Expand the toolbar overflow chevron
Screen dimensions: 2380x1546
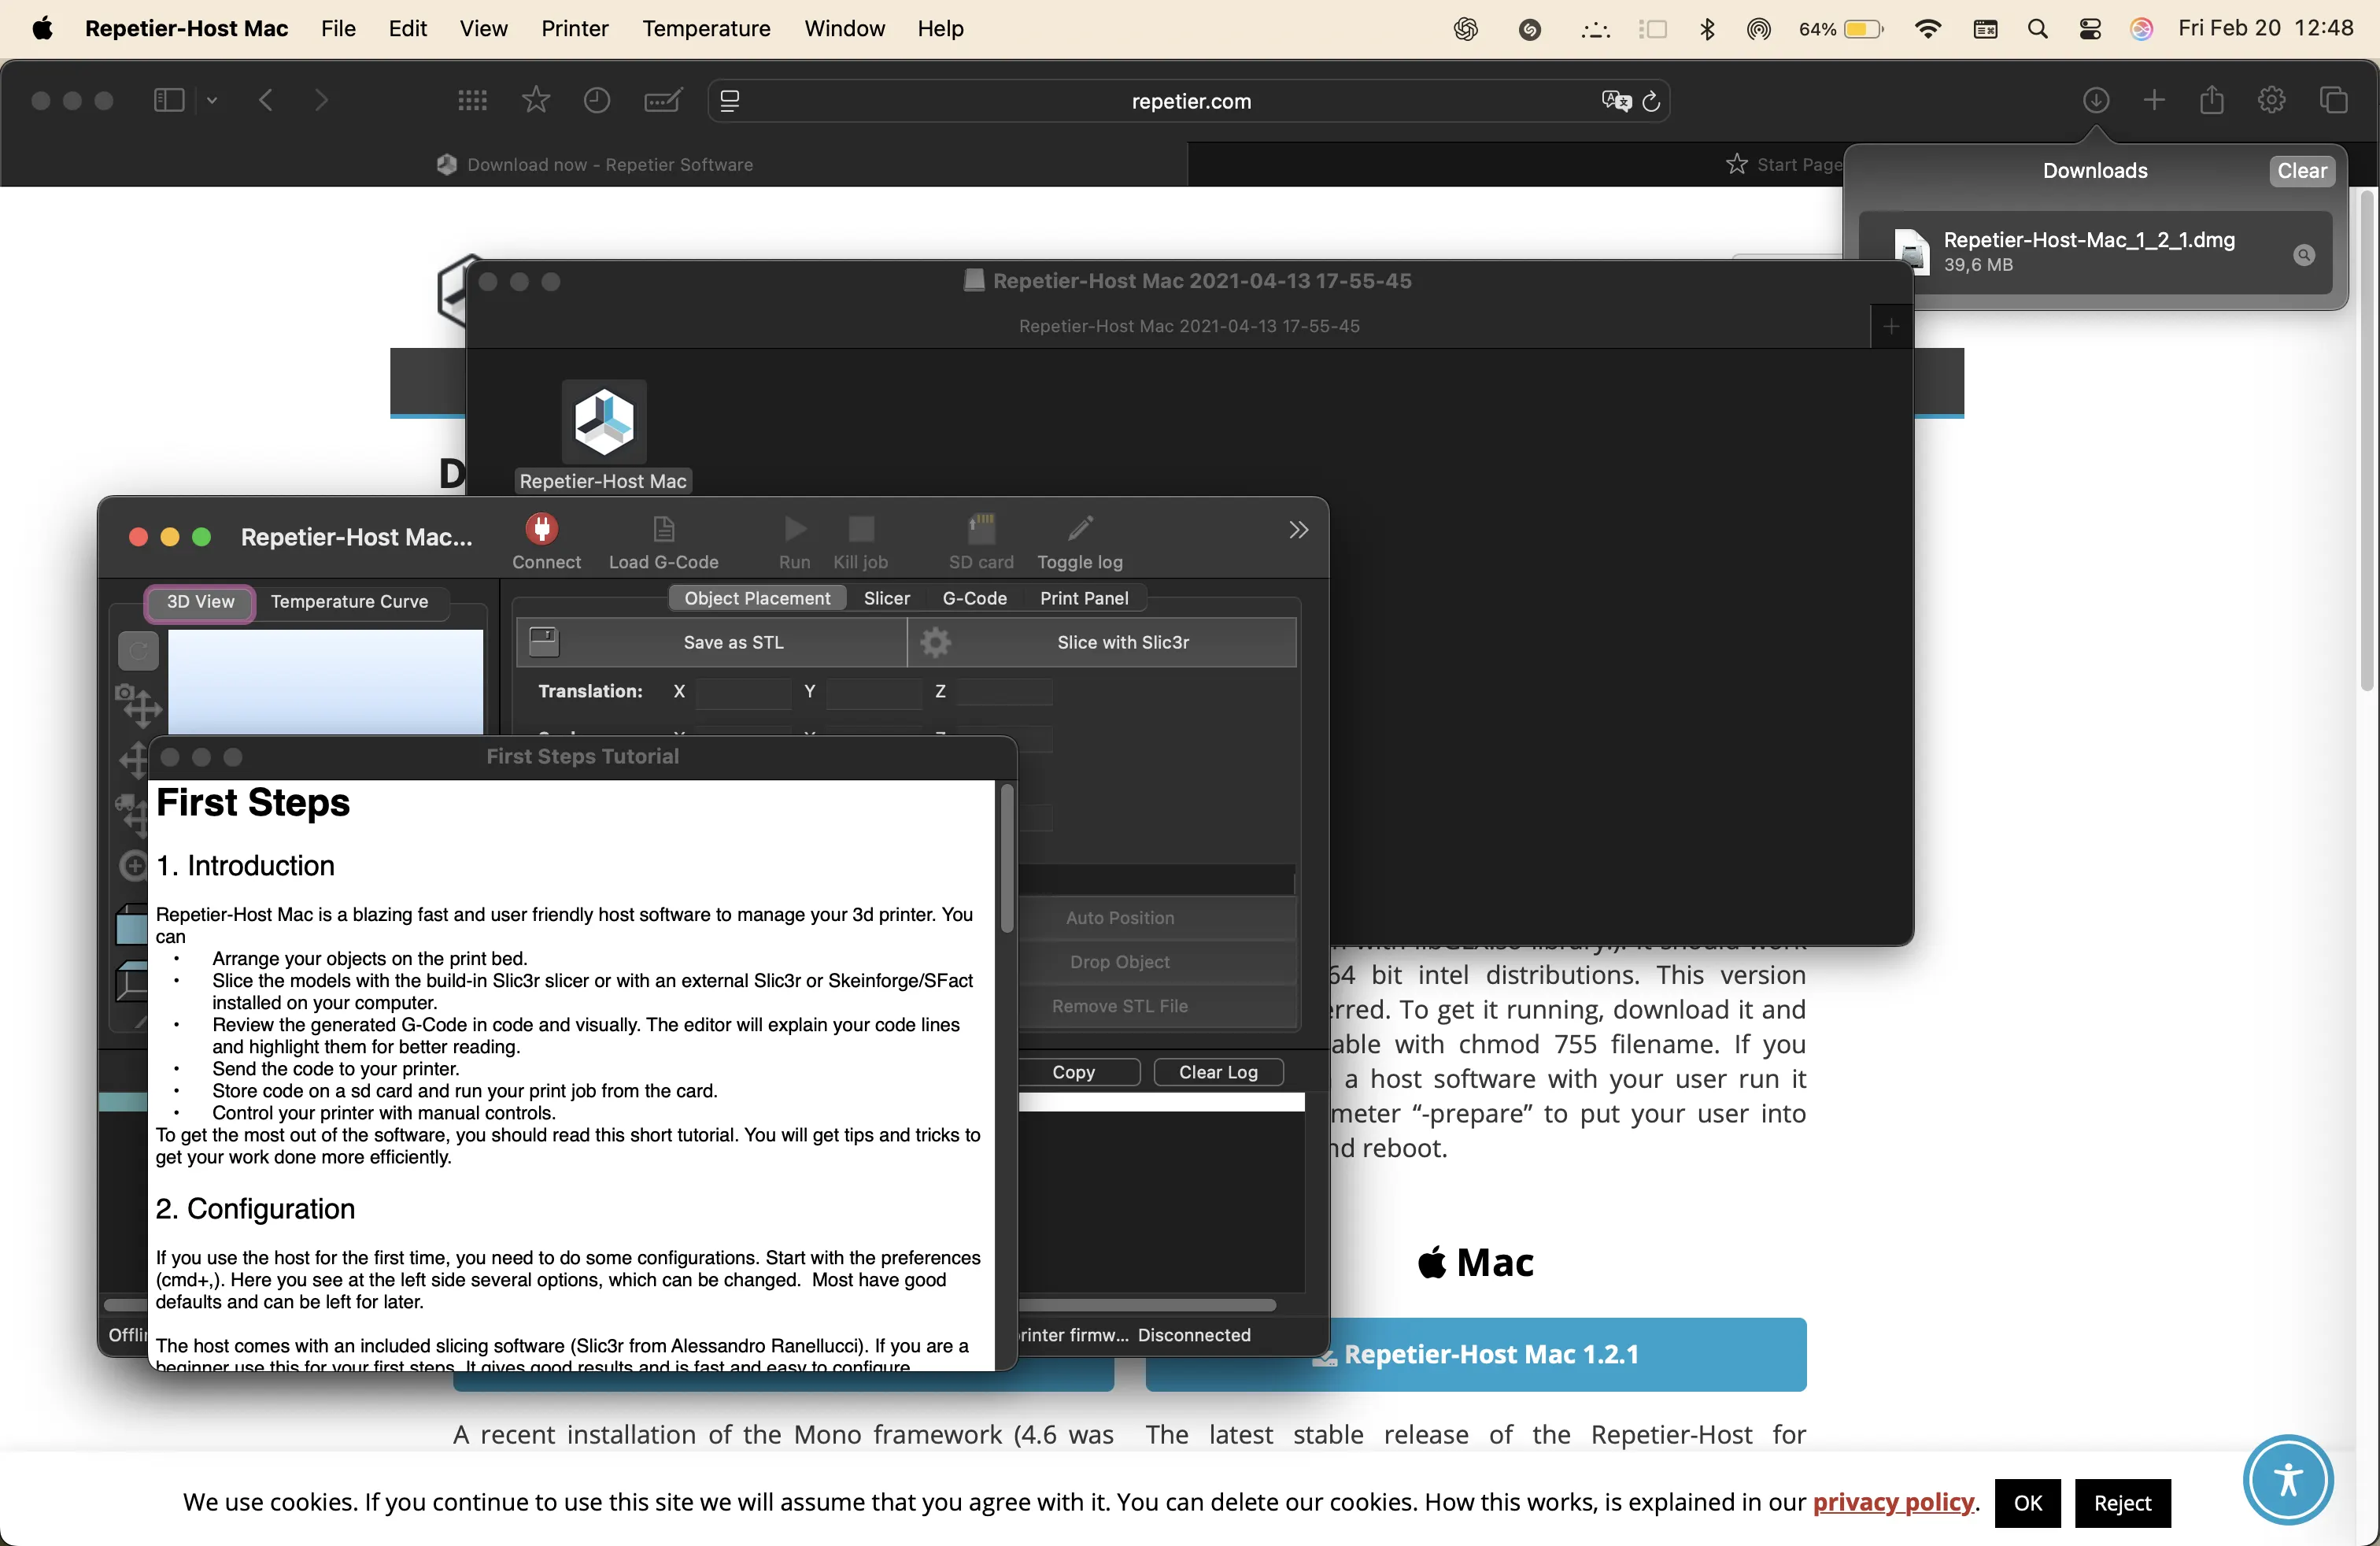click(1298, 530)
